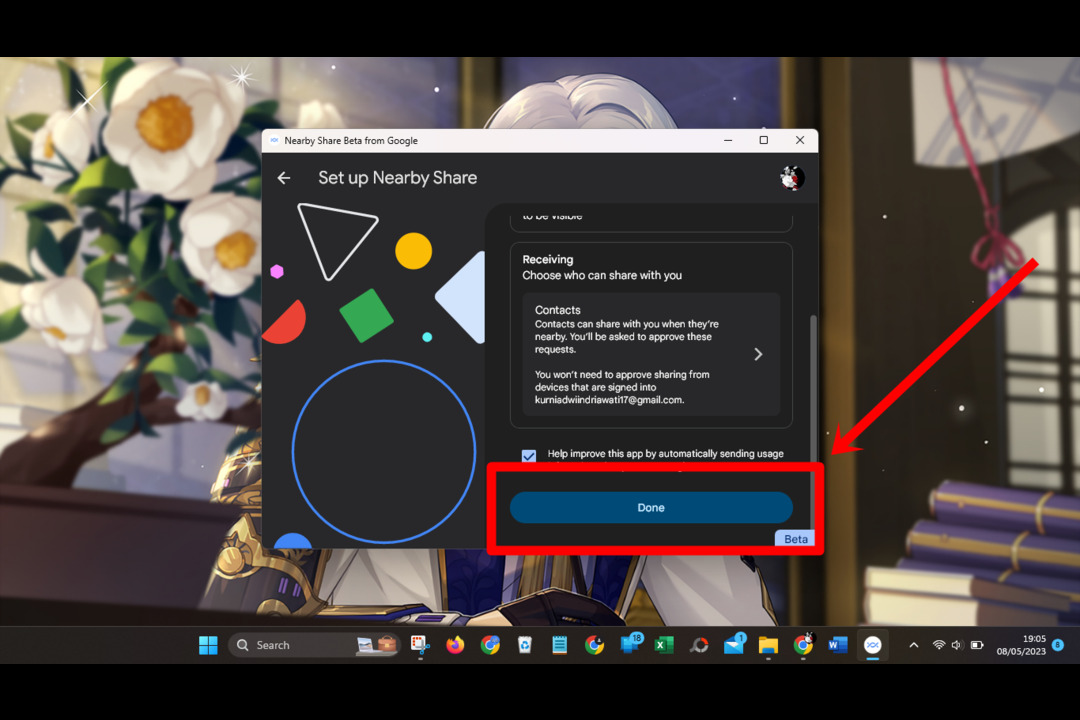Open the Chrome icon next to File Explorer
1080x720 pixels.
pyautogui.click(x=803, y=644)
